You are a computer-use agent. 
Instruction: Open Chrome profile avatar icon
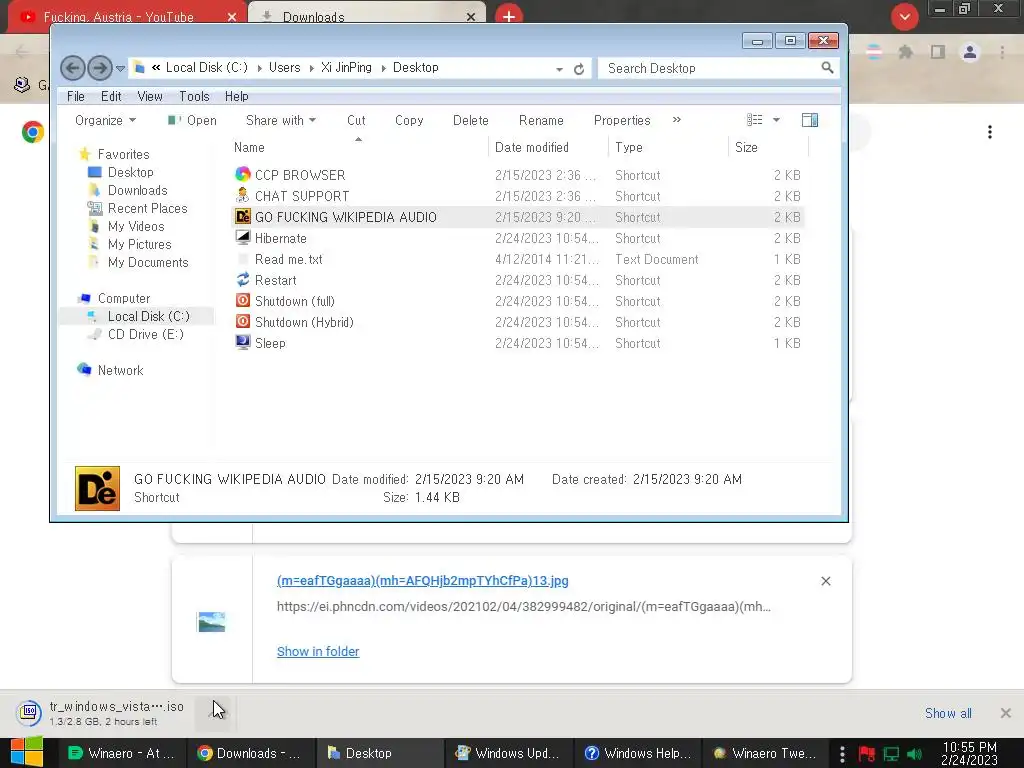[970, 52]
